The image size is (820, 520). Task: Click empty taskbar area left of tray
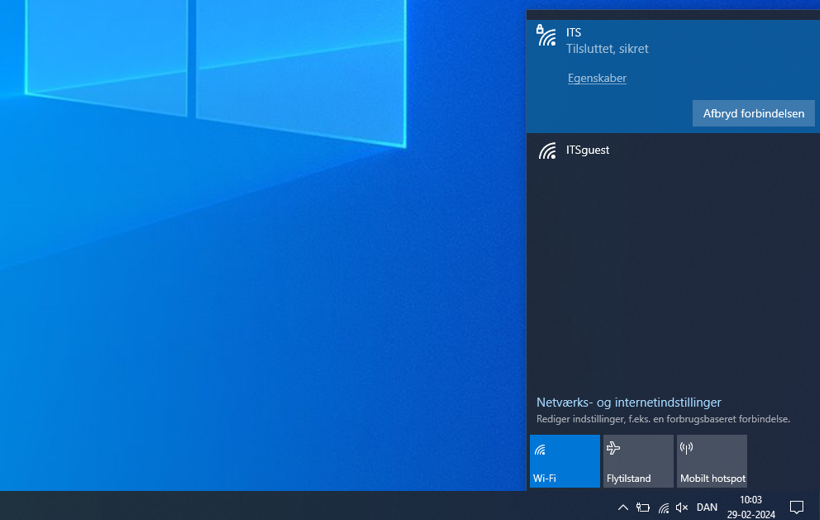(300, 506)
